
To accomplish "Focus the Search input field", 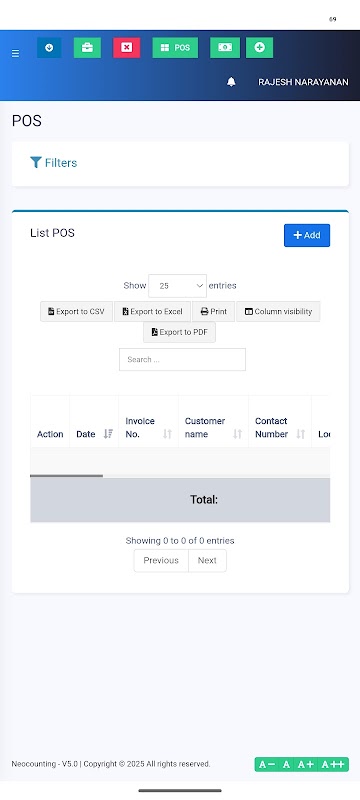I will coord(183,360).
